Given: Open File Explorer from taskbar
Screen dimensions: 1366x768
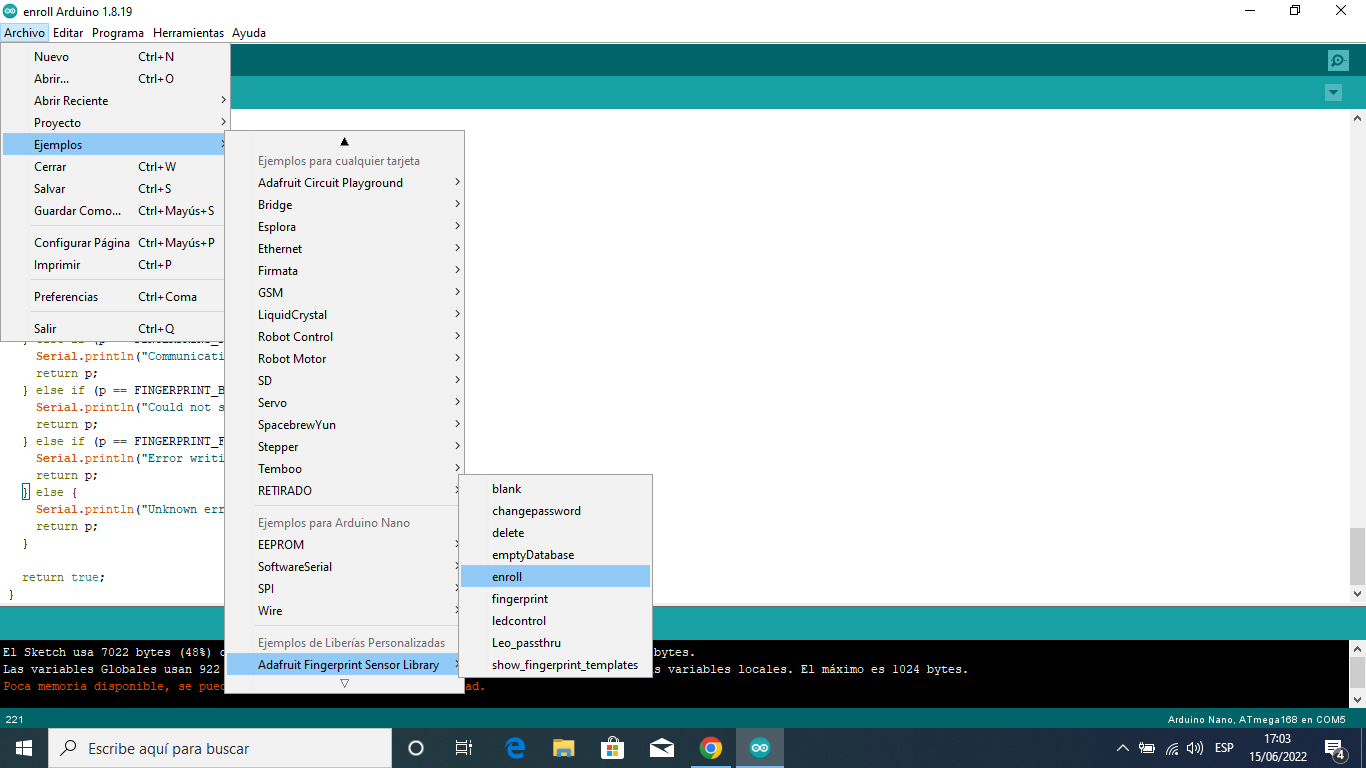Looking at the screenshot, I should (564, 748).
